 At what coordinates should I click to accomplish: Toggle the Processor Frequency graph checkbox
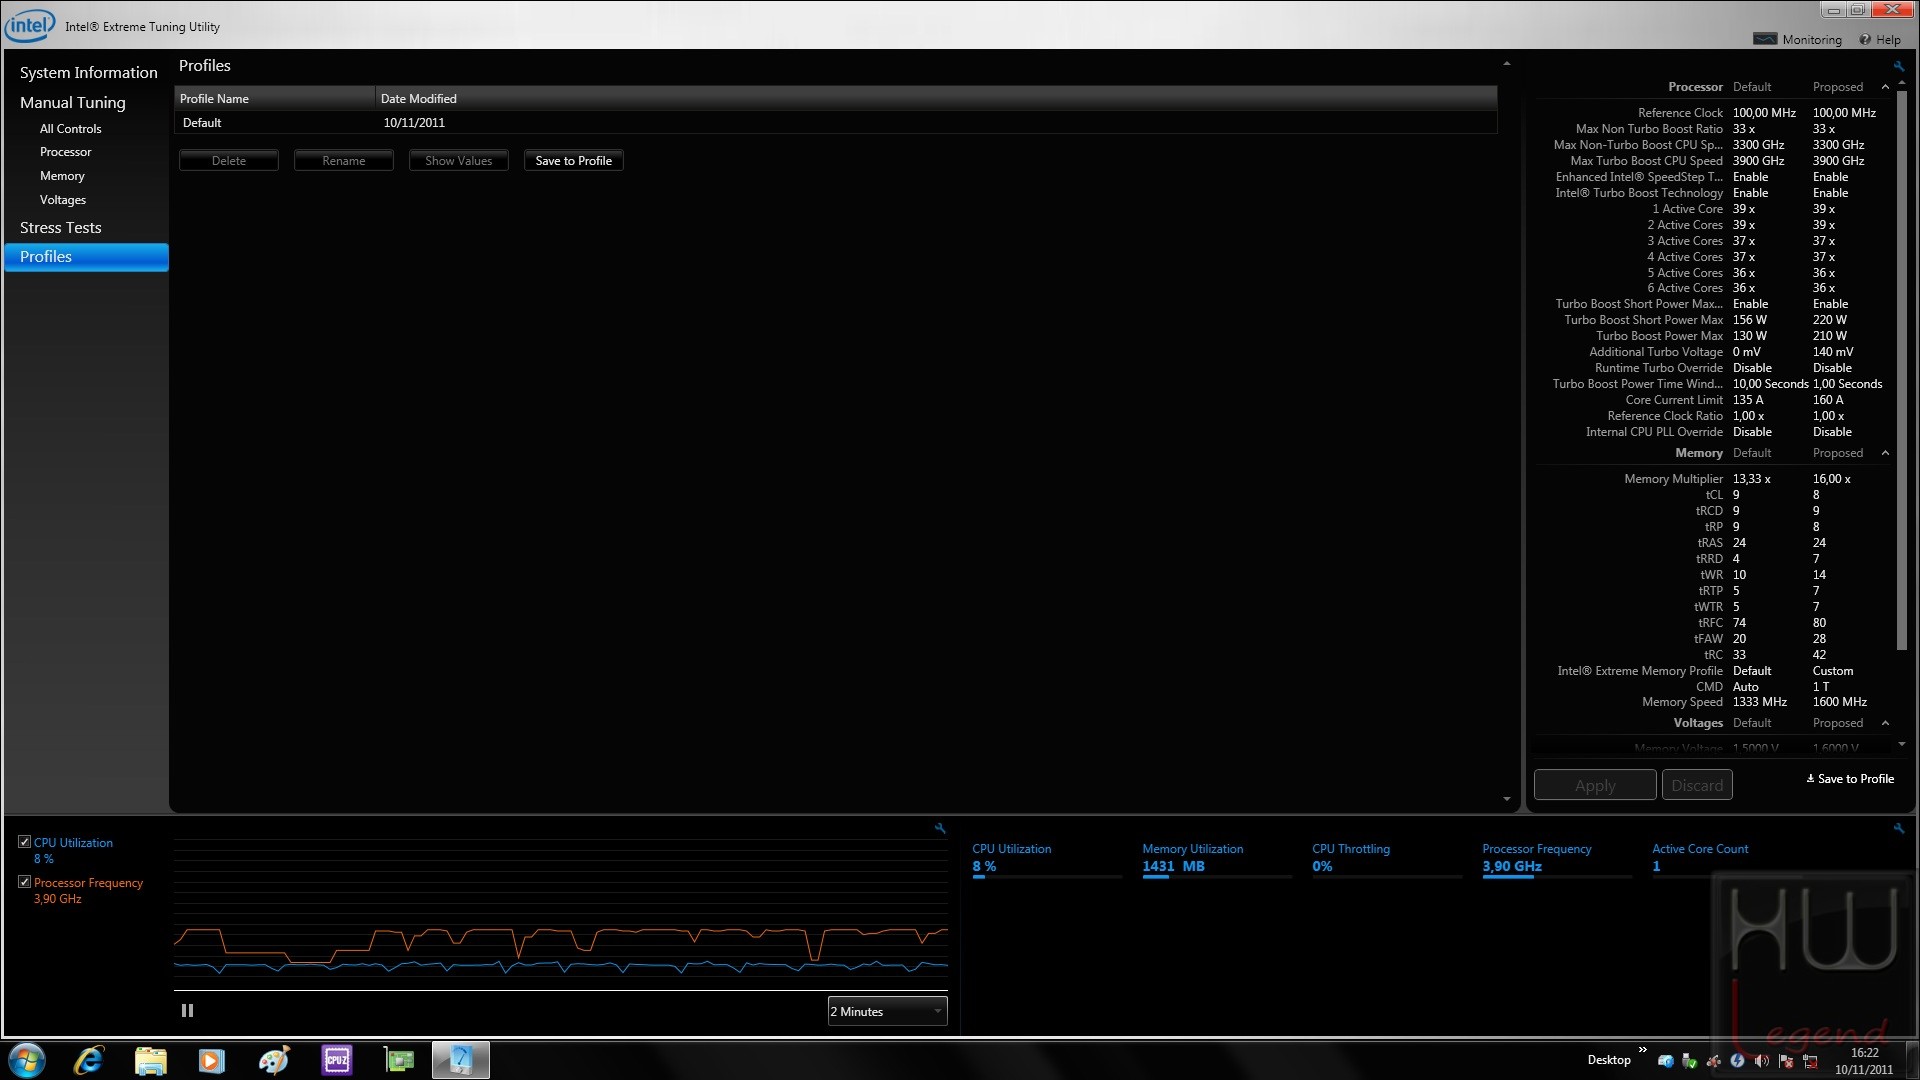click(24, 882)
